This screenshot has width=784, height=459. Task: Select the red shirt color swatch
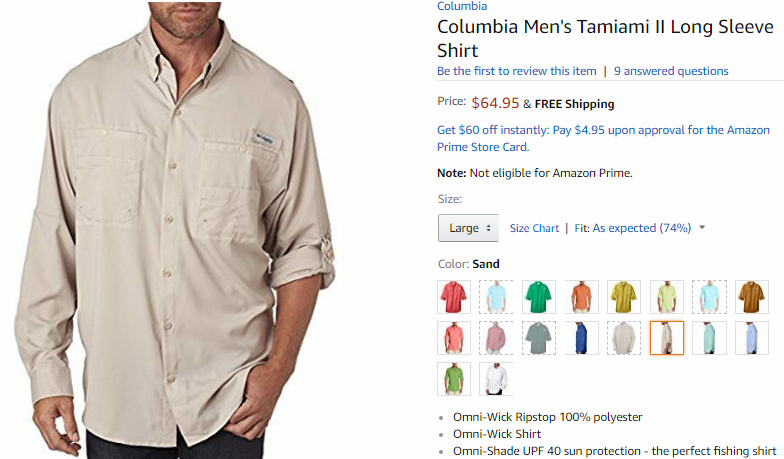454,297
